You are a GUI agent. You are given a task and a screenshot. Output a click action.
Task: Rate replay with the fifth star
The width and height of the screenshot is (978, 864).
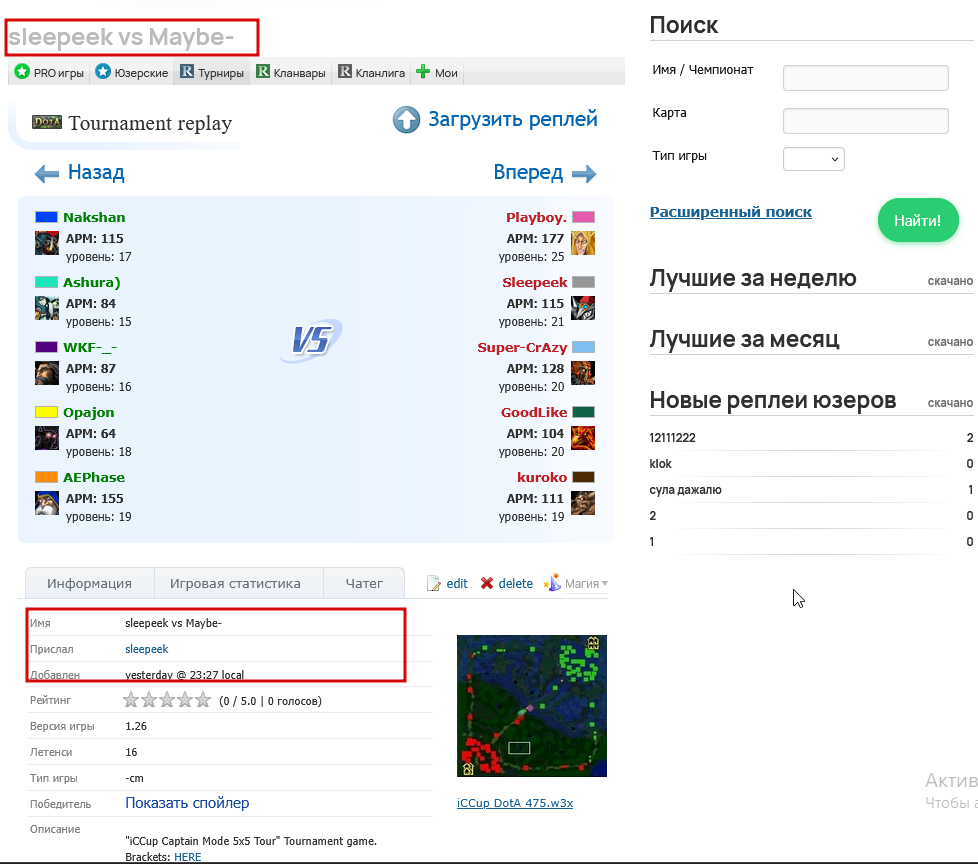203,700
